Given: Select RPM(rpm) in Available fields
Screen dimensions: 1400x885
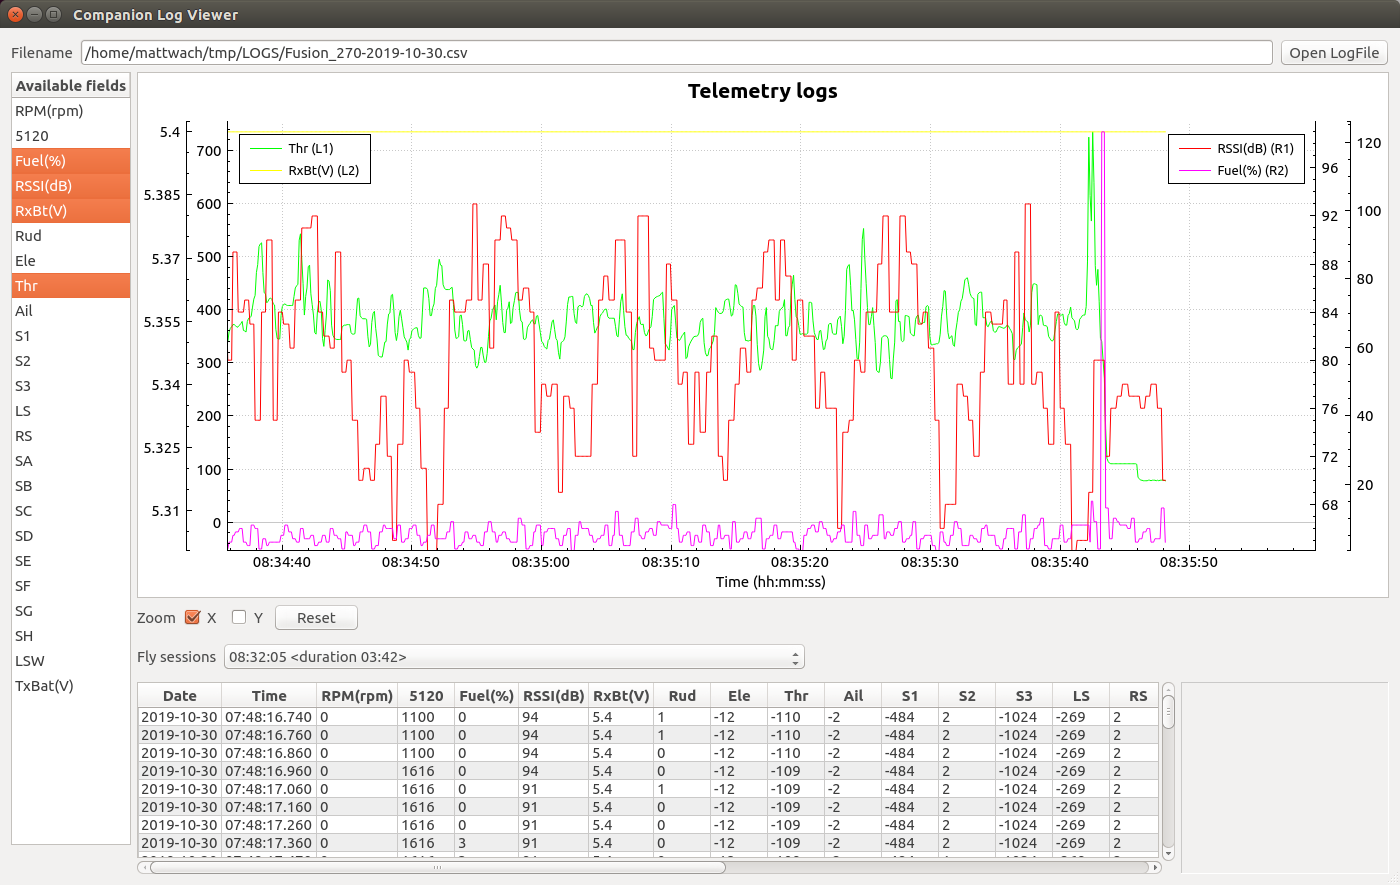Looking at the screenshot, I should (x=49, y=111).
